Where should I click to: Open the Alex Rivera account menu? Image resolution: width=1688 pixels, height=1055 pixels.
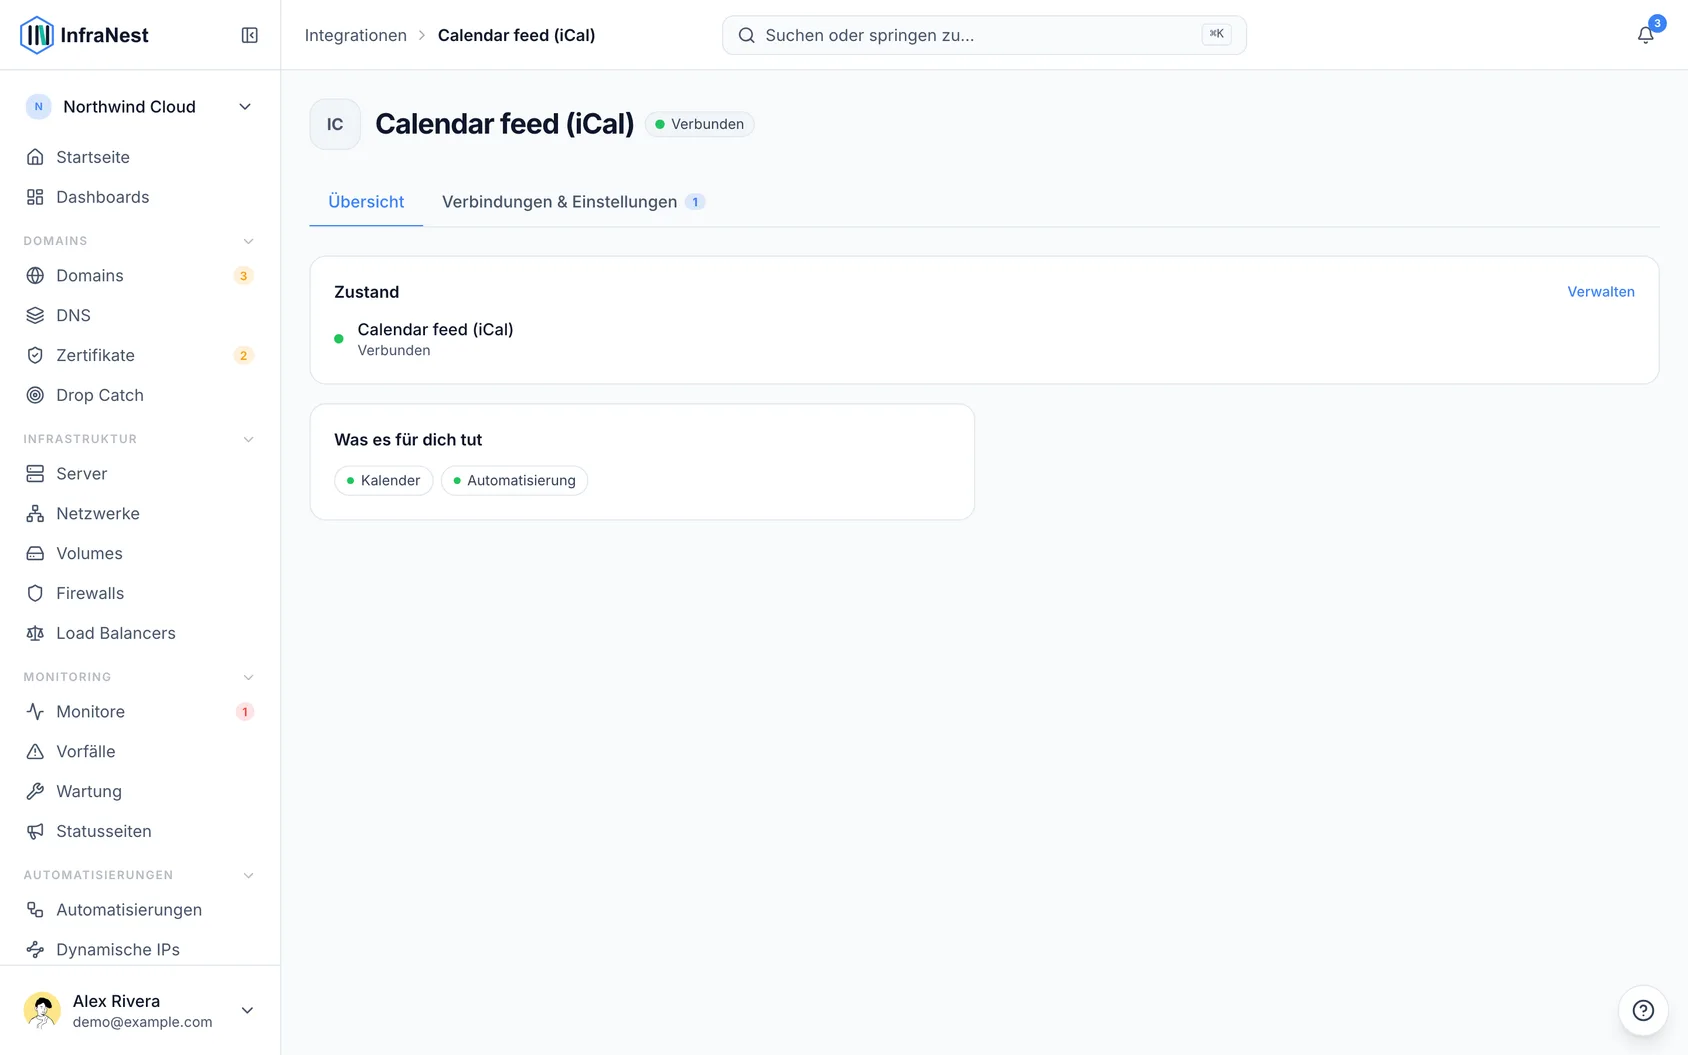click(140, 1010)
